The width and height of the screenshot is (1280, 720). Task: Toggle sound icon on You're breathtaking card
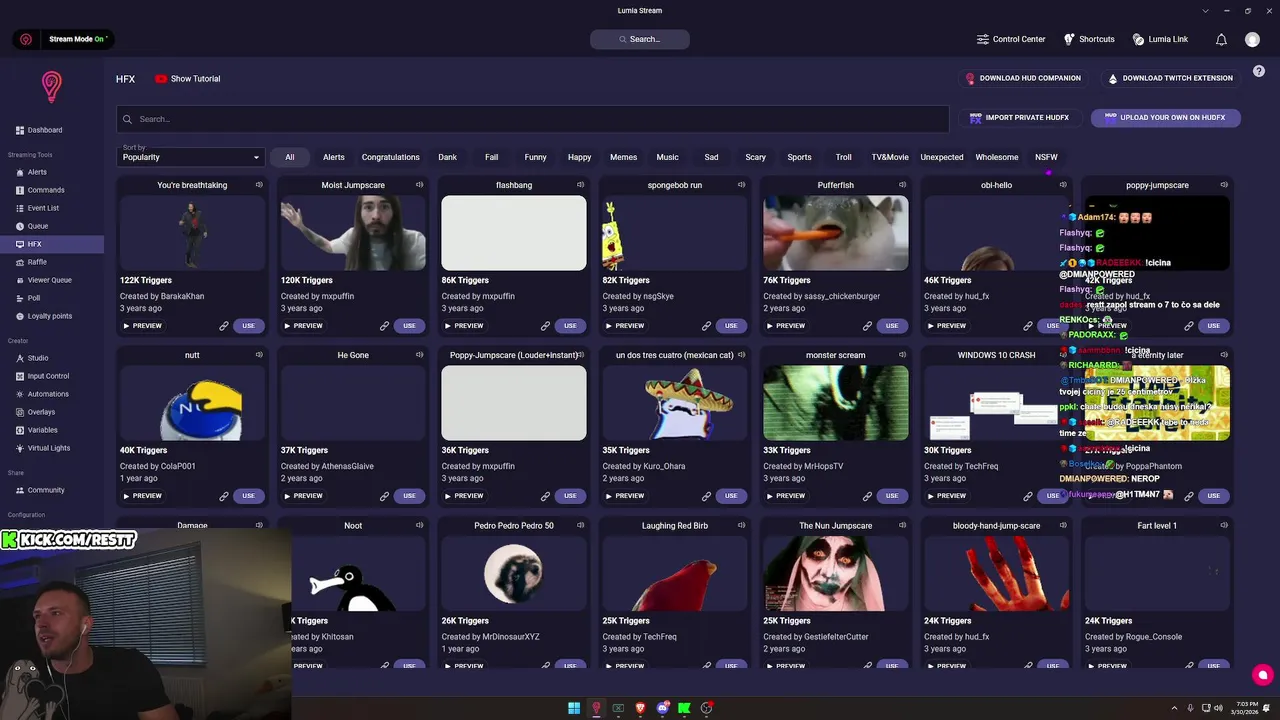pos(259,185)
